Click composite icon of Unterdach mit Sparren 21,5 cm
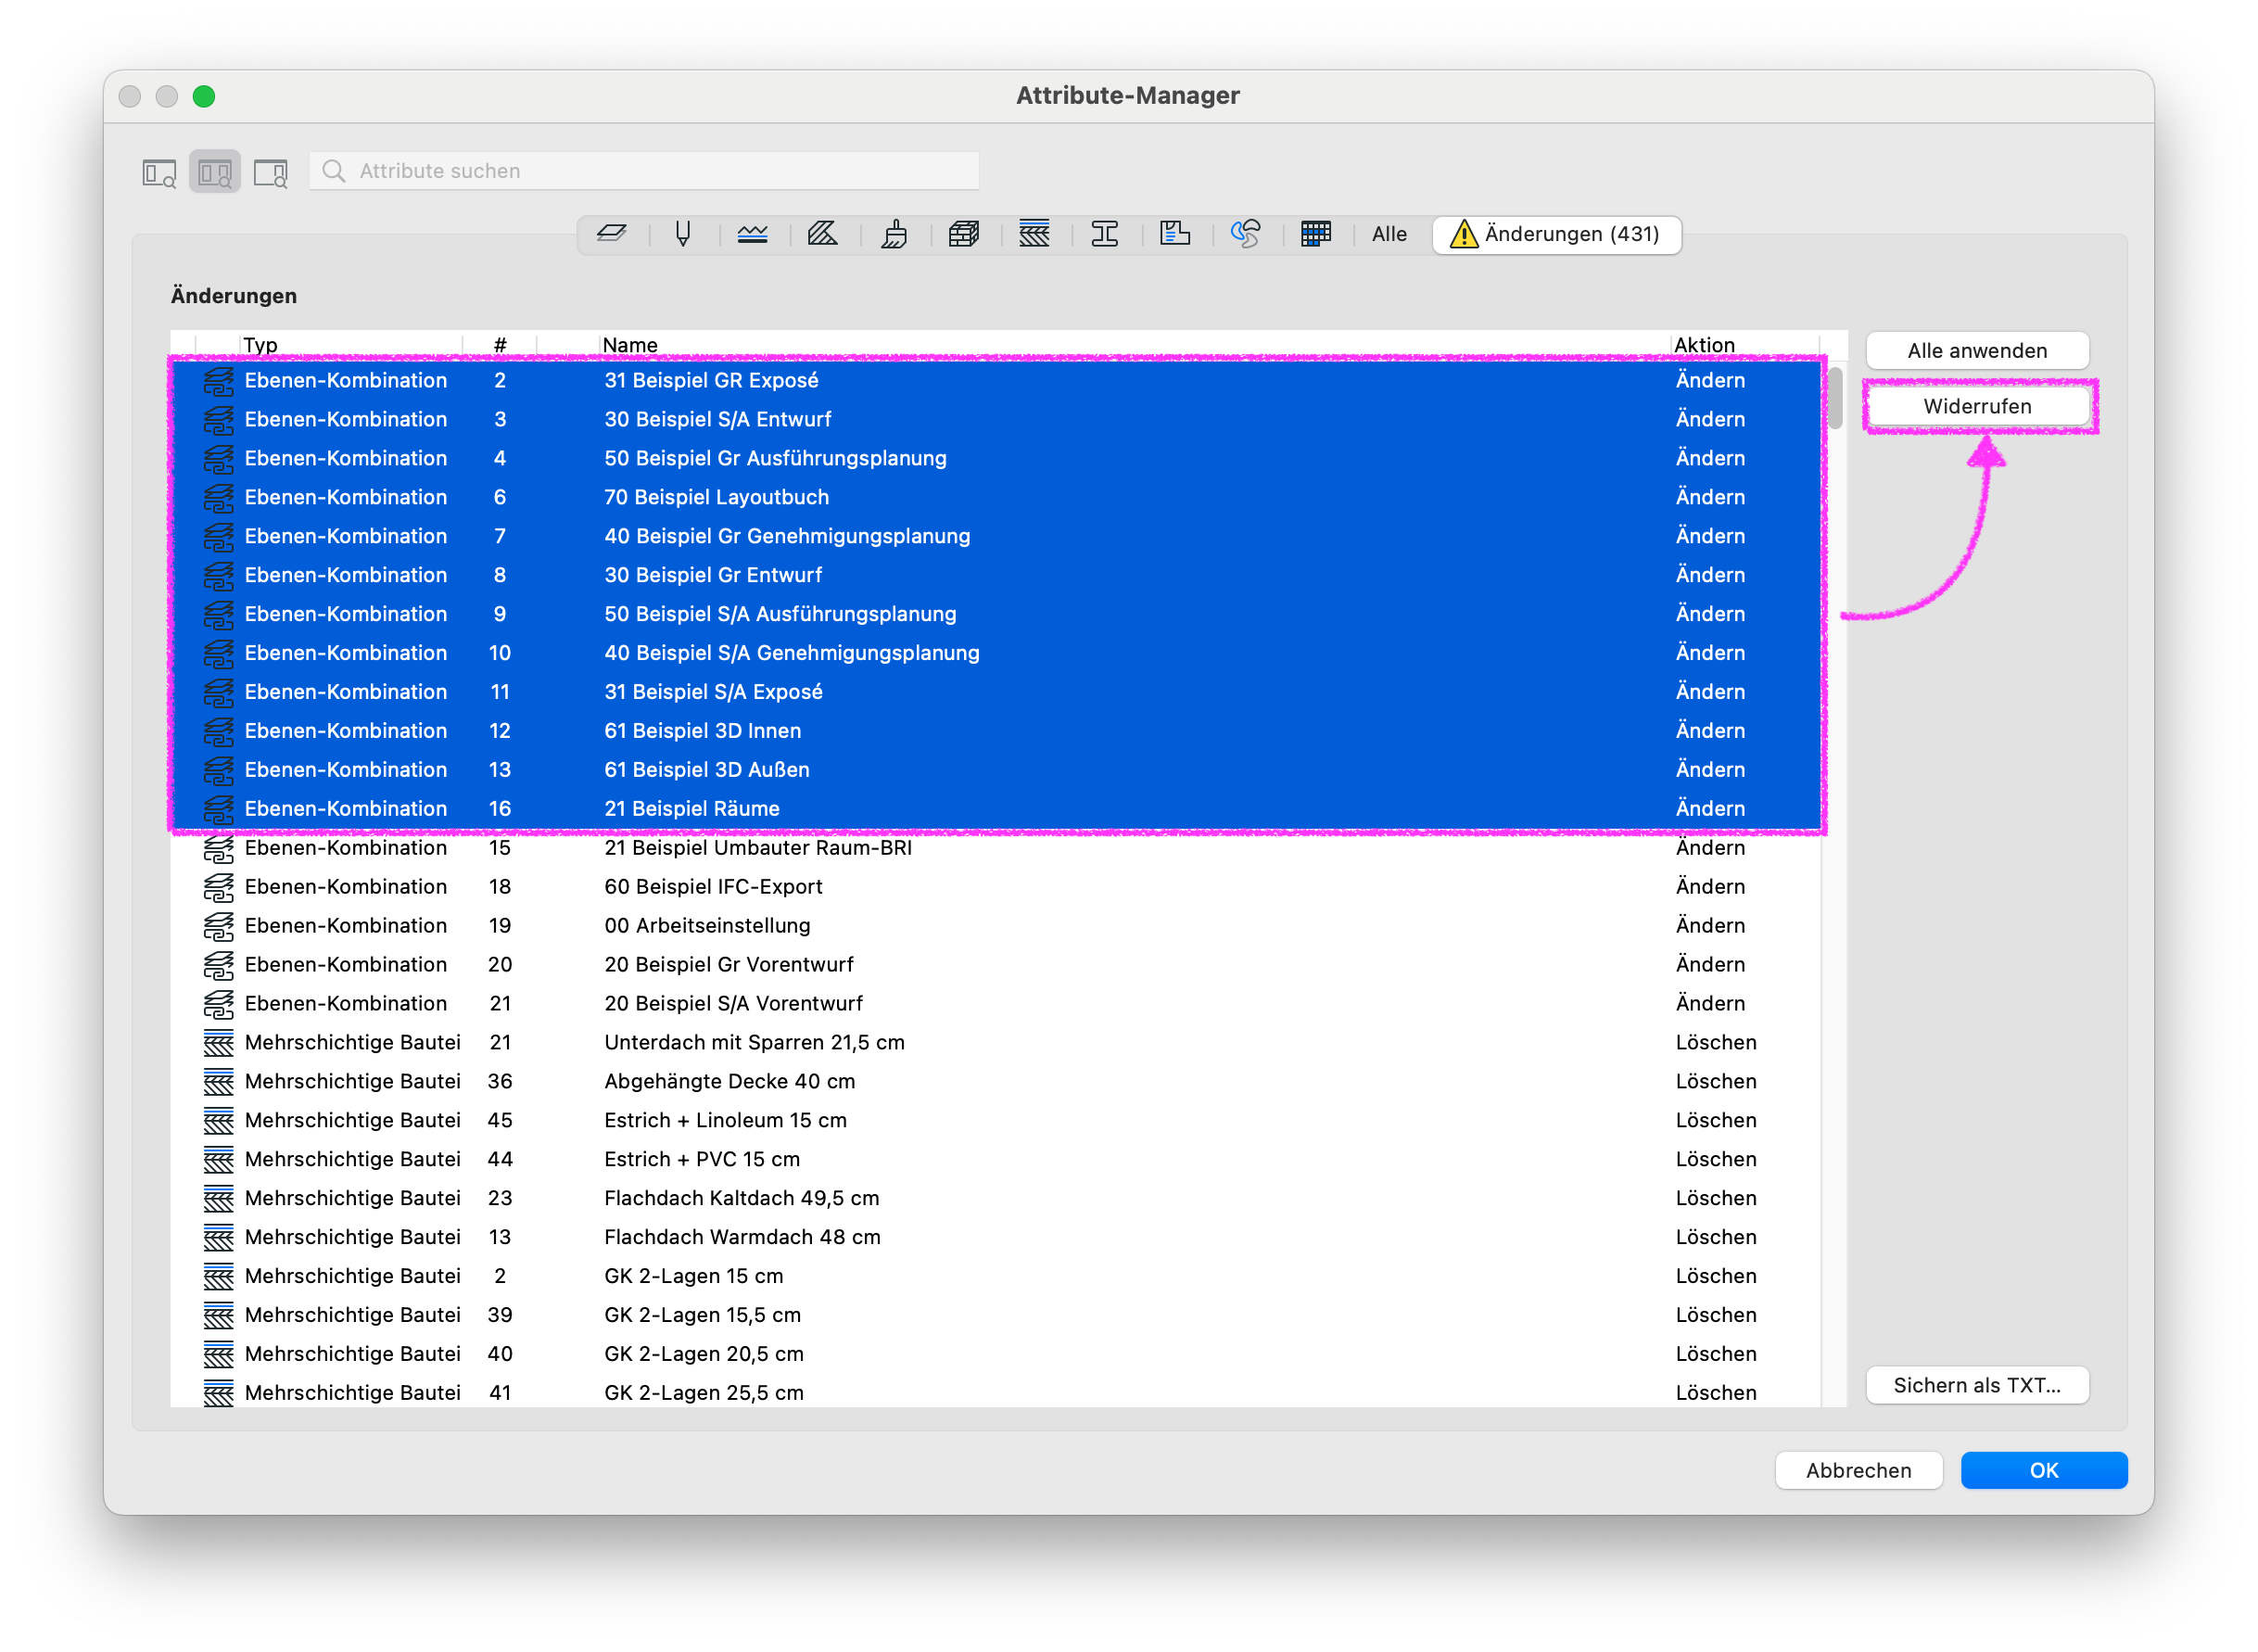 coord(218,1043)
